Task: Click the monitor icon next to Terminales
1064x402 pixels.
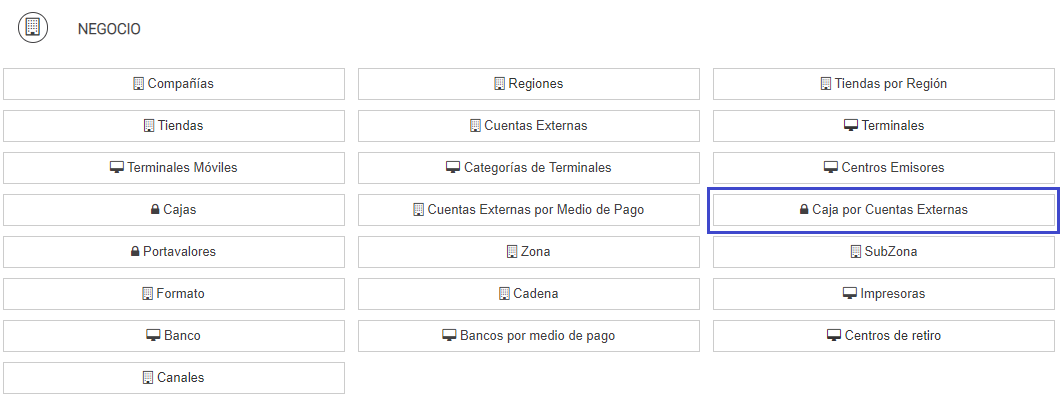Action: (851, 126)
